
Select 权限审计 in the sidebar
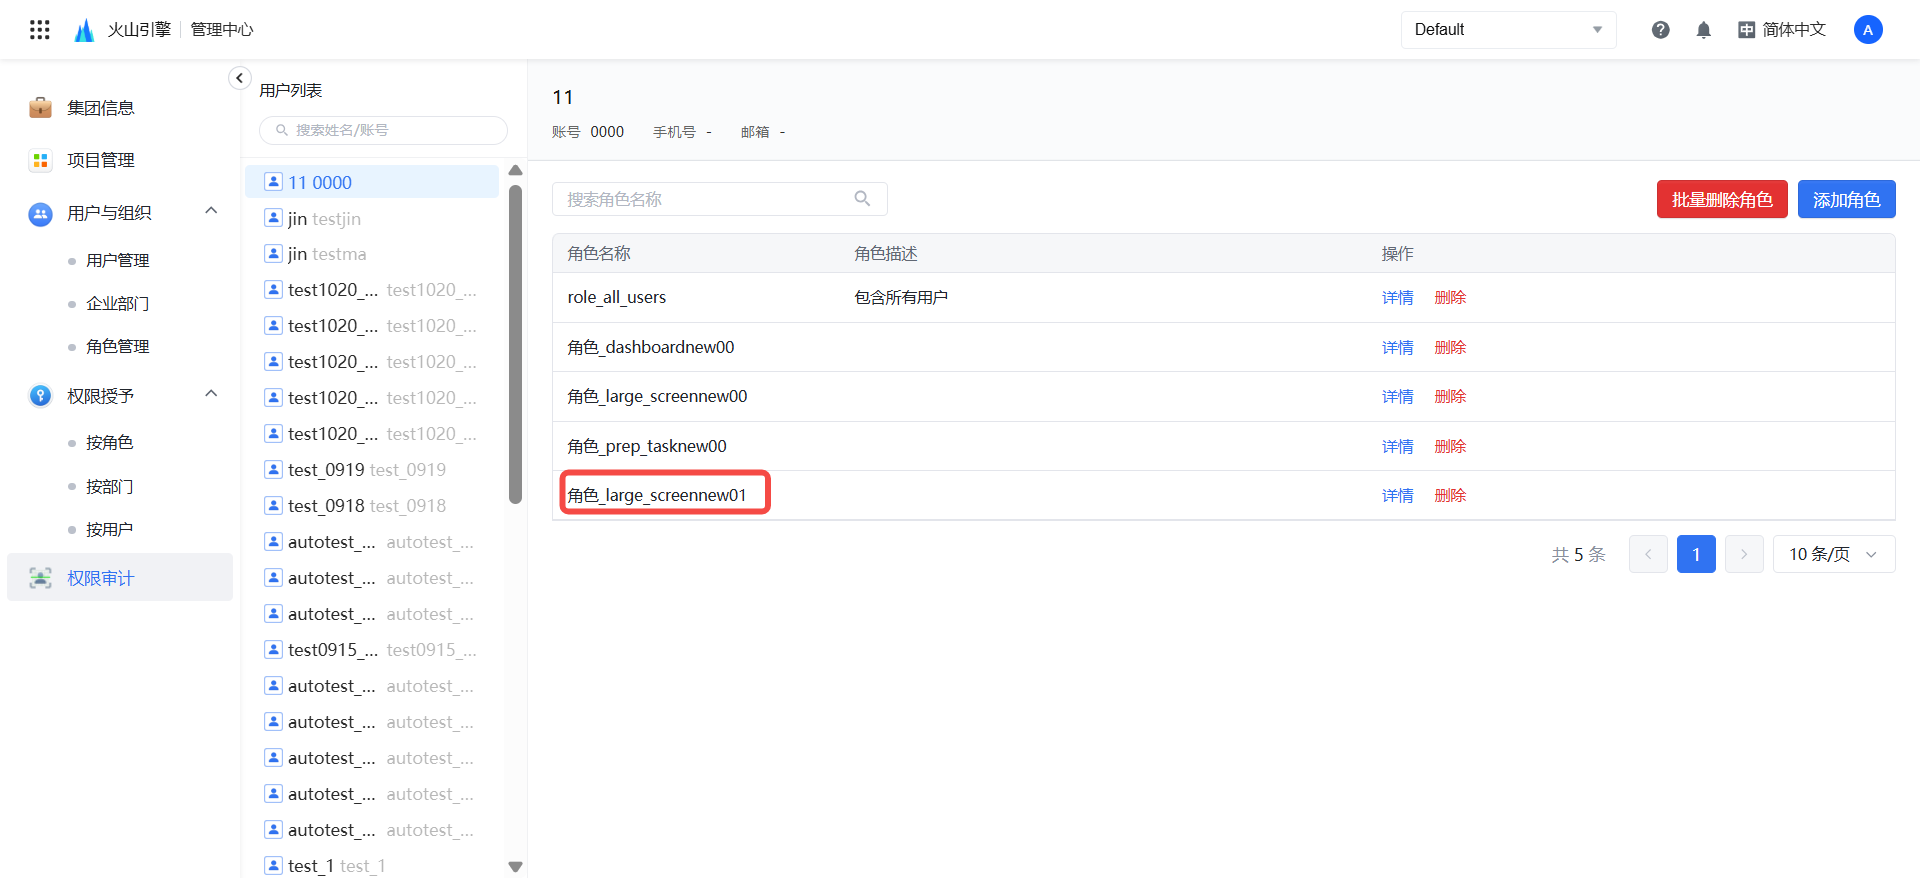click(100, 578)
